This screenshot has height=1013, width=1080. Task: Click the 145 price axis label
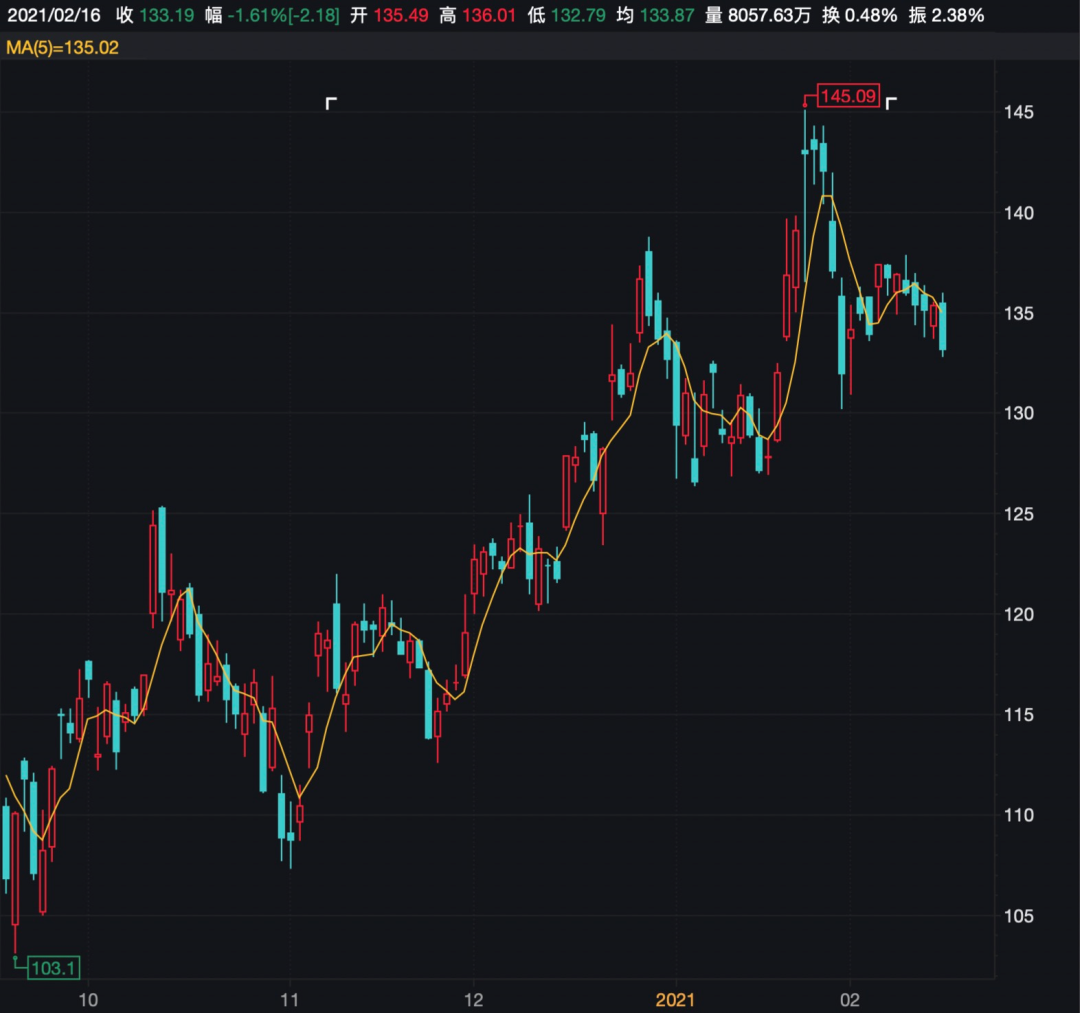(1019, 112)
